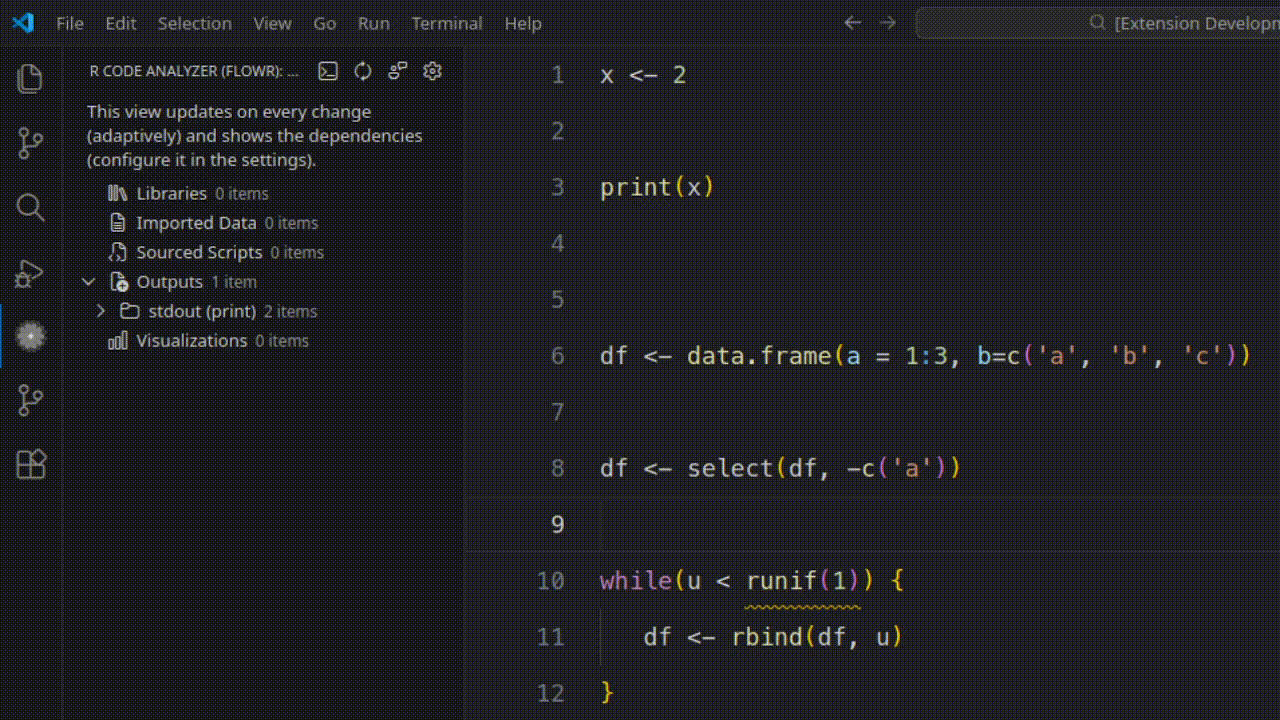Viewport: 1280px width, 720px height.
Task: Open analyzer settings gear icon
Action: click(432, 71)
